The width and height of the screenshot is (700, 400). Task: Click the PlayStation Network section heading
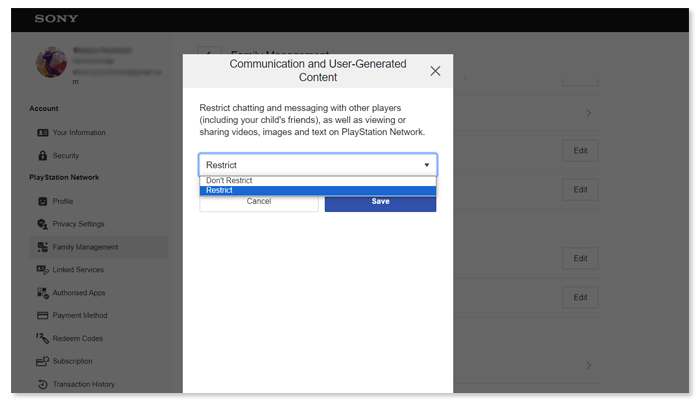pyautogui.click(x=64, y=177)
